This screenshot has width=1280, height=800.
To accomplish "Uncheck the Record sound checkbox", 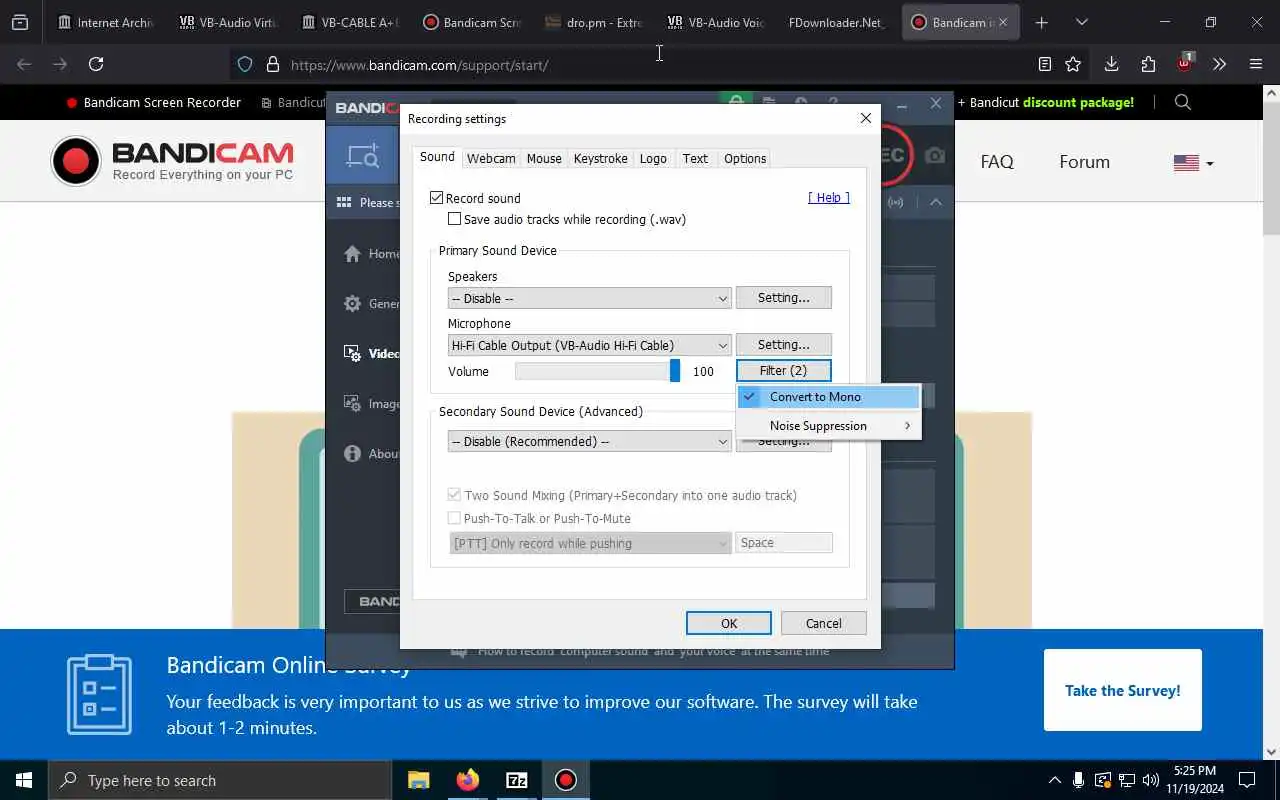I will (x=436, y=198).
